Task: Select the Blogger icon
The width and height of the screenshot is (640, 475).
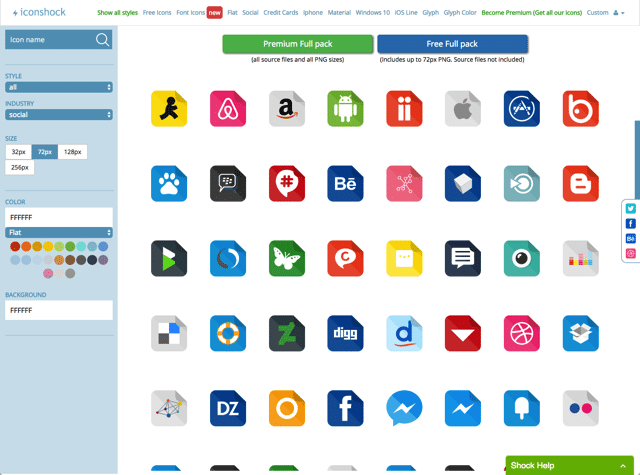Action: (x=580, y=183)
